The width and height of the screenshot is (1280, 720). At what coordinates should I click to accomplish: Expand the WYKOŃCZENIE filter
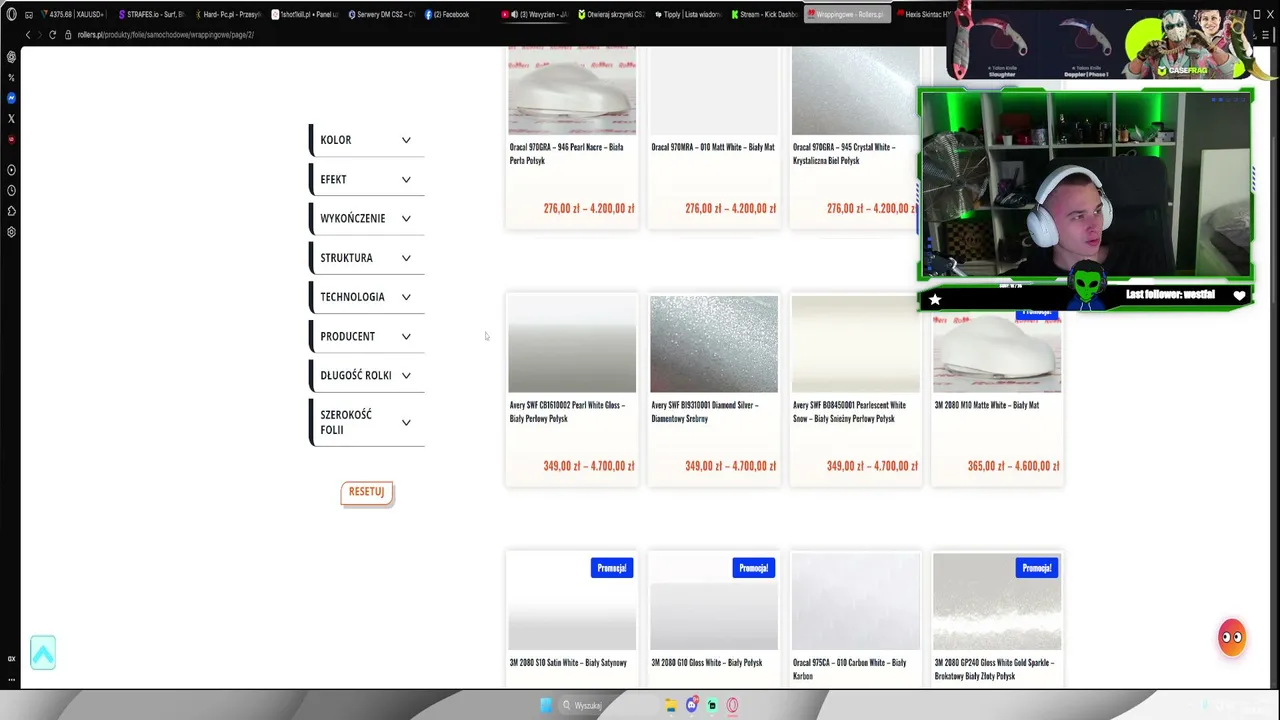pyautogui.click(x=367, y=219)
